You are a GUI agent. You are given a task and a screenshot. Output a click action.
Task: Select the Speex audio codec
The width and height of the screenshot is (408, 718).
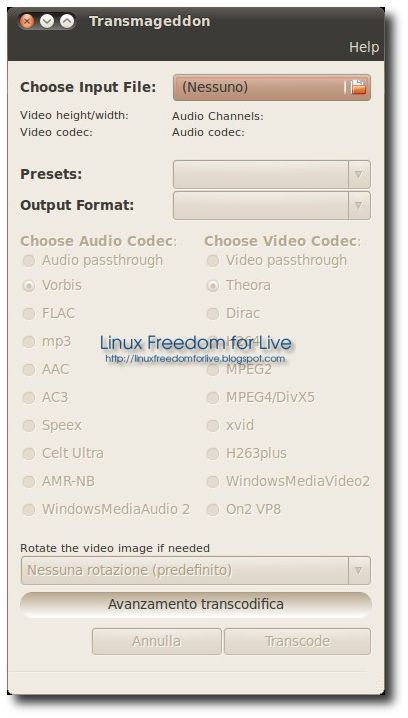29,426
